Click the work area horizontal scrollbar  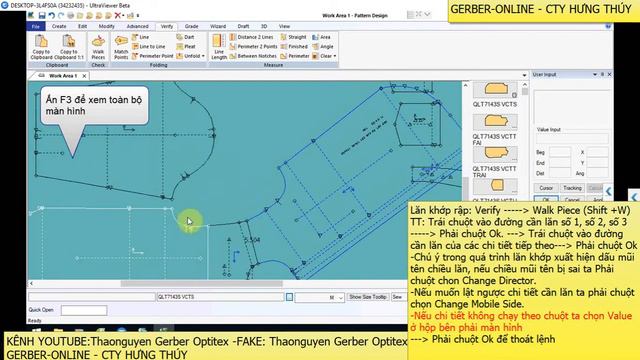click(x=201, y=283)
